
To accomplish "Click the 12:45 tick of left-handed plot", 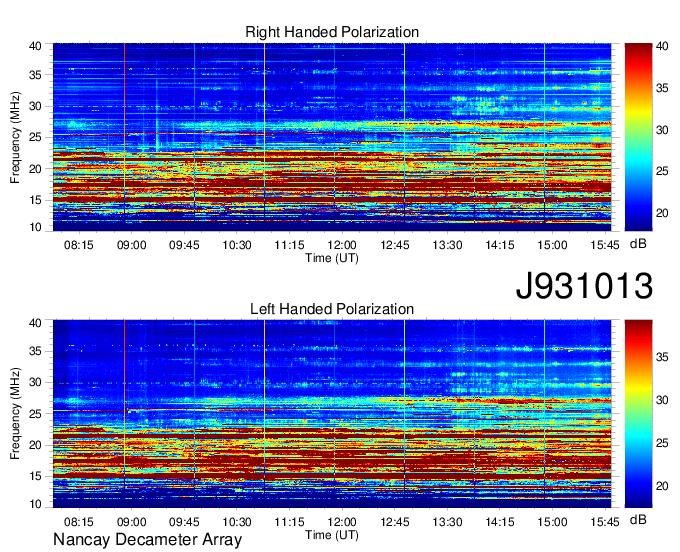I will 395,522.
